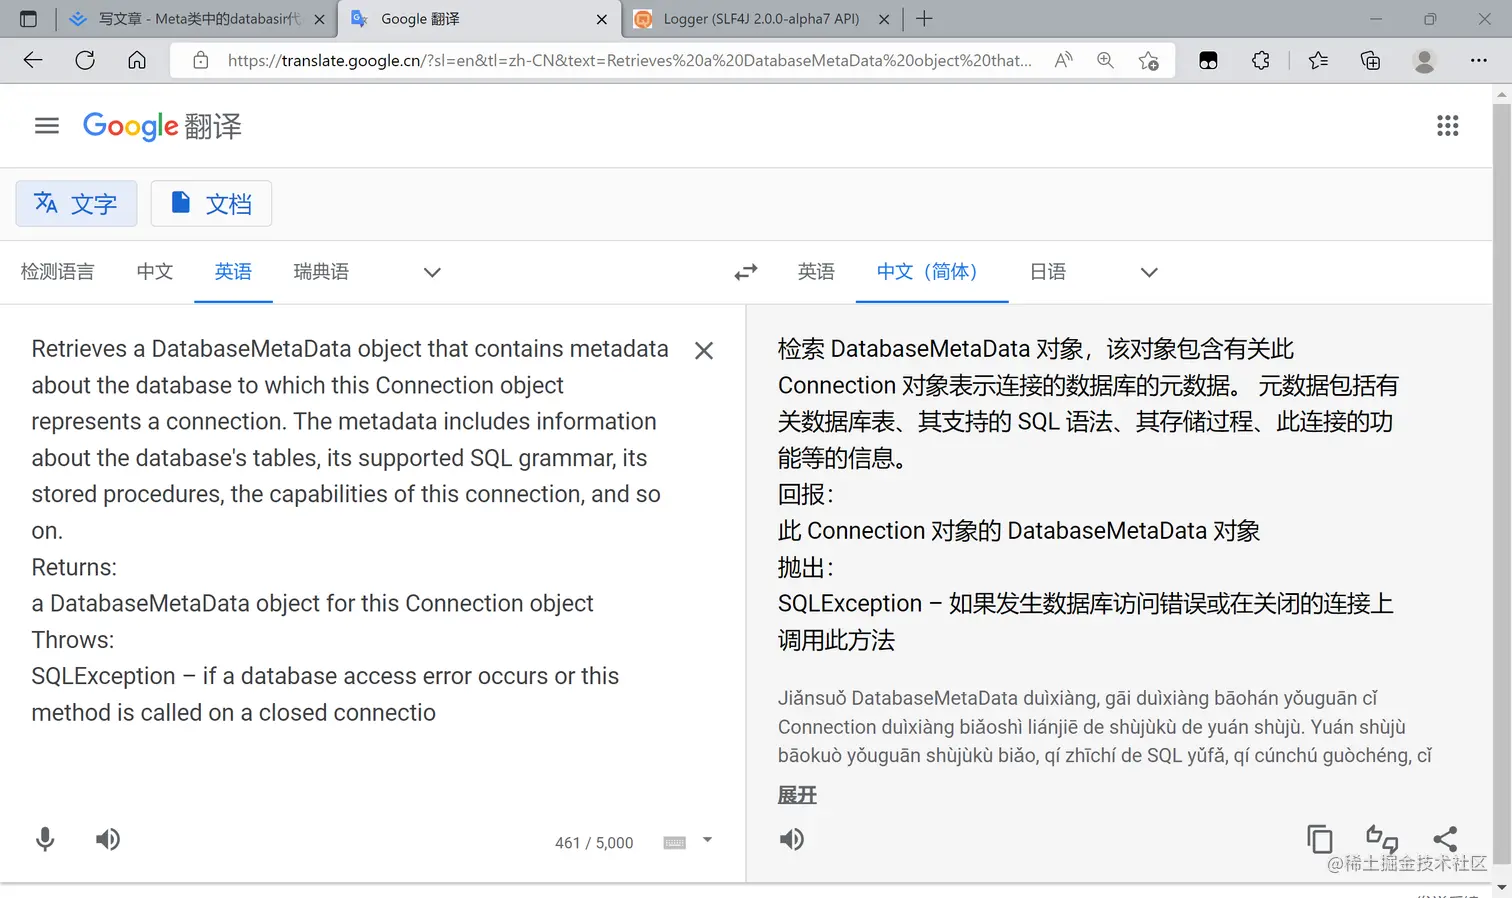Listen to the source text
Screen dimensions: 1512x898
(108, 839)
